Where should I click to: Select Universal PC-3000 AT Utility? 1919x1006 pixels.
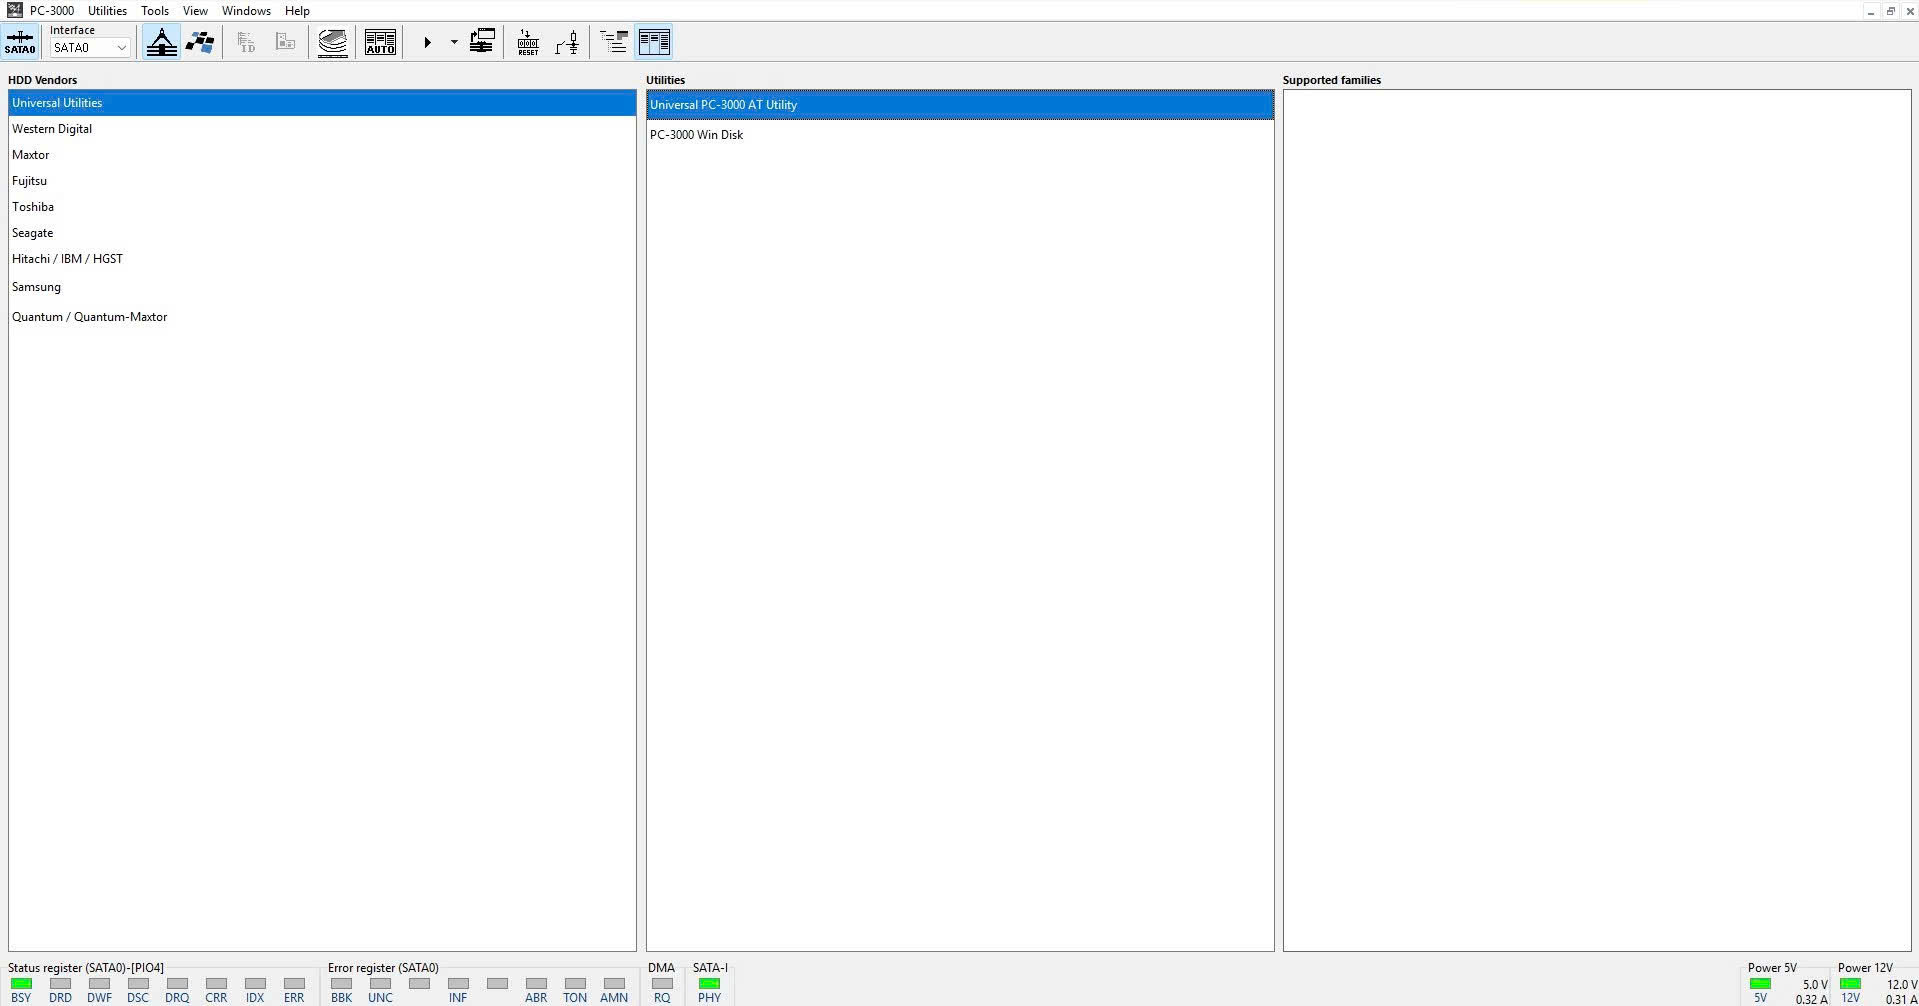[960, 105]
